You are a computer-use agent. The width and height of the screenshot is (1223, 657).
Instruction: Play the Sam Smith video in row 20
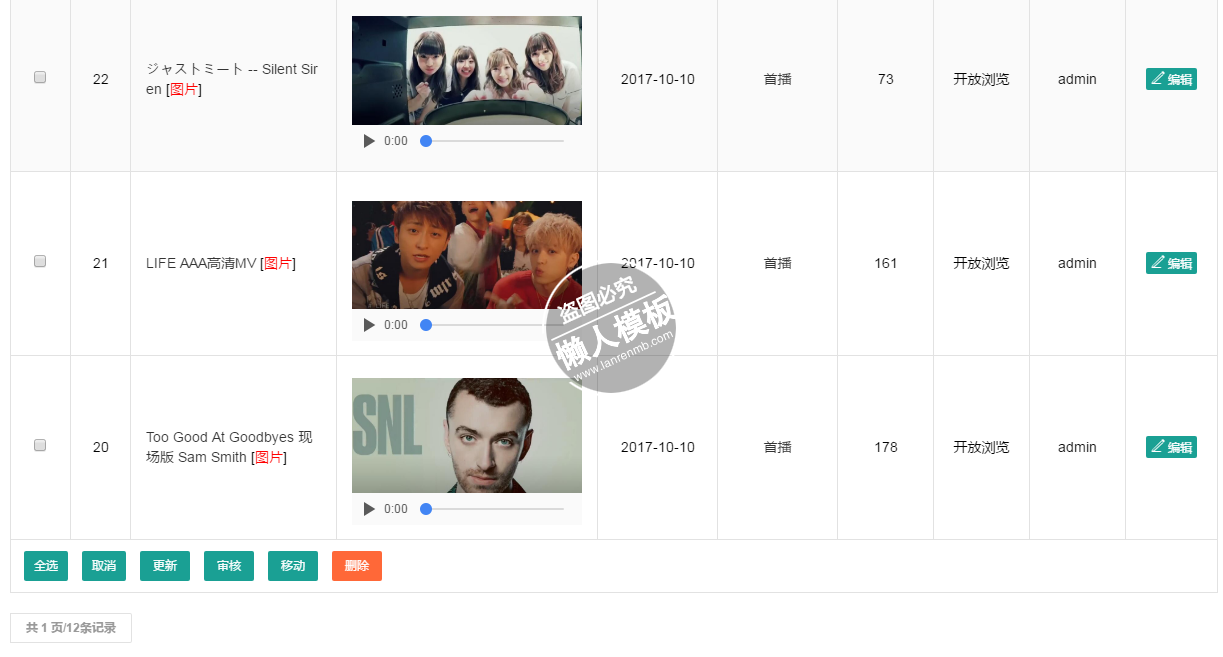coord(369,509)
